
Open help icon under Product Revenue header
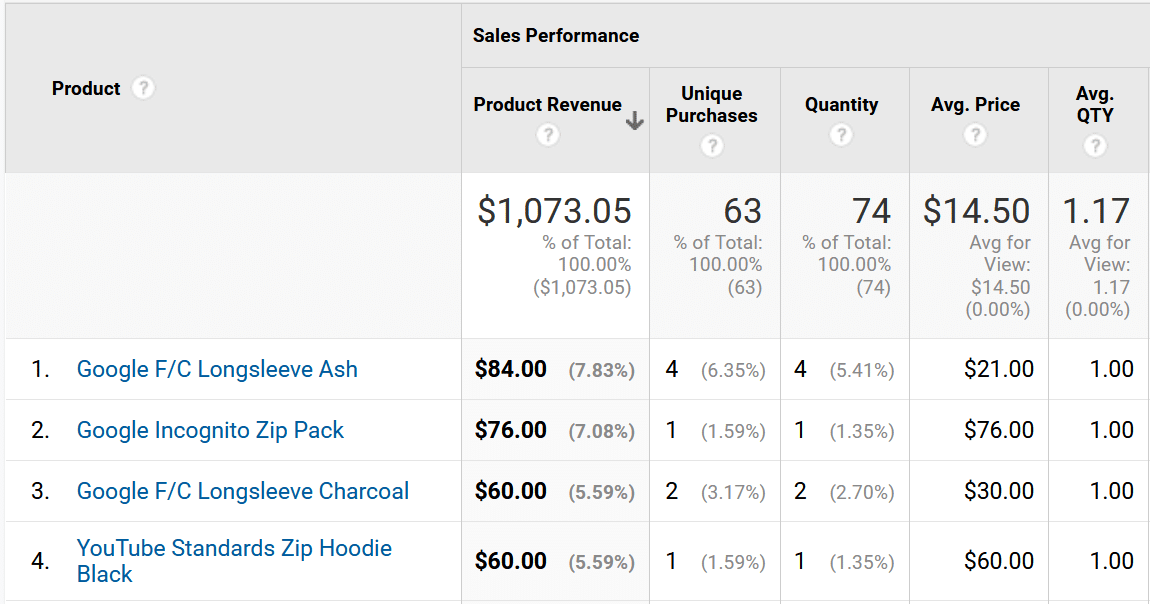pyautogui.click(x=547, y=135)
